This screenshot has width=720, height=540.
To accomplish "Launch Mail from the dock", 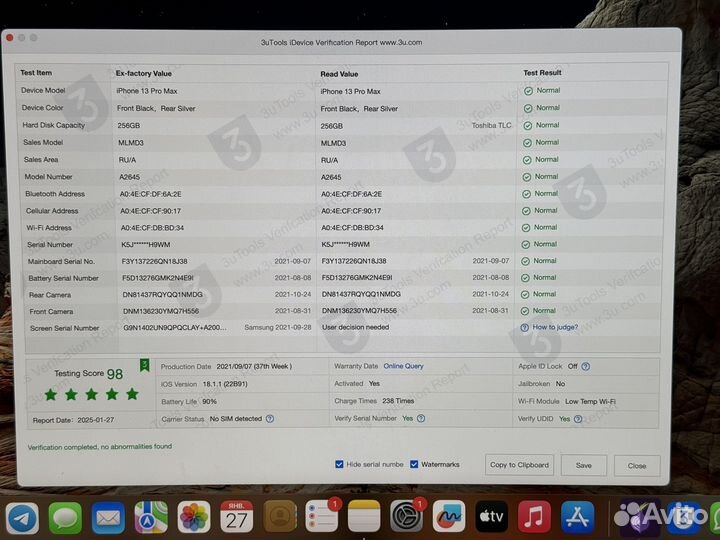I will click(108, 518).
